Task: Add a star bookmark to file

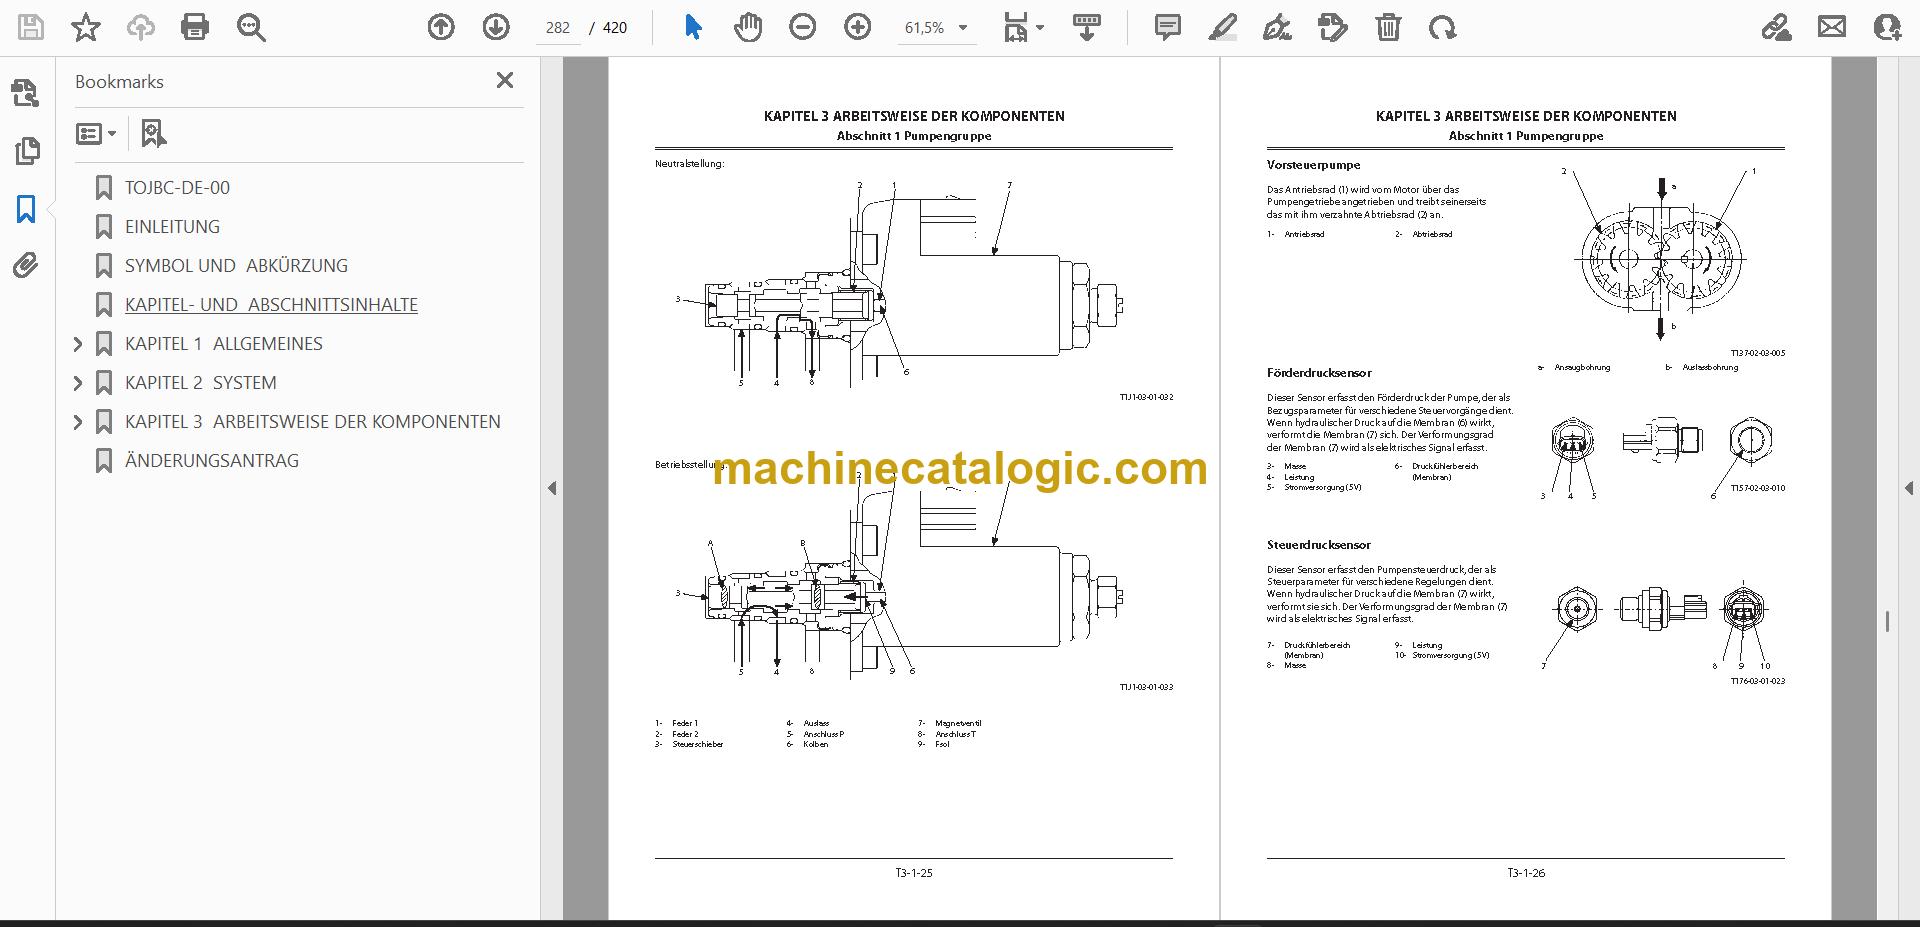Action: tap(86, 27)
